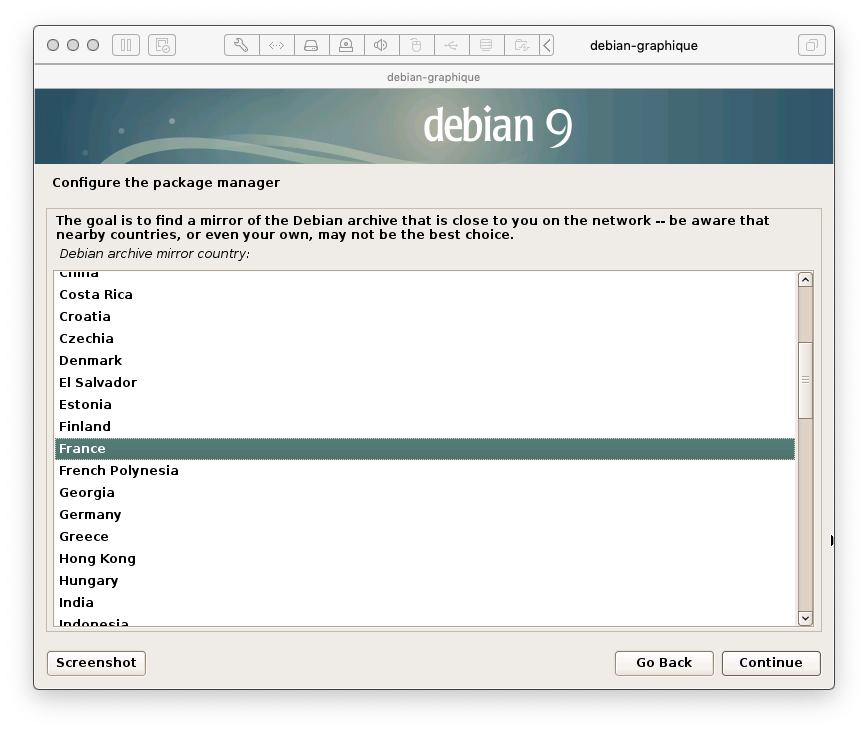The width and height of the screenshot is (868, 731).
Task: Select El Salvador in the list
Action: pos(425,382)
